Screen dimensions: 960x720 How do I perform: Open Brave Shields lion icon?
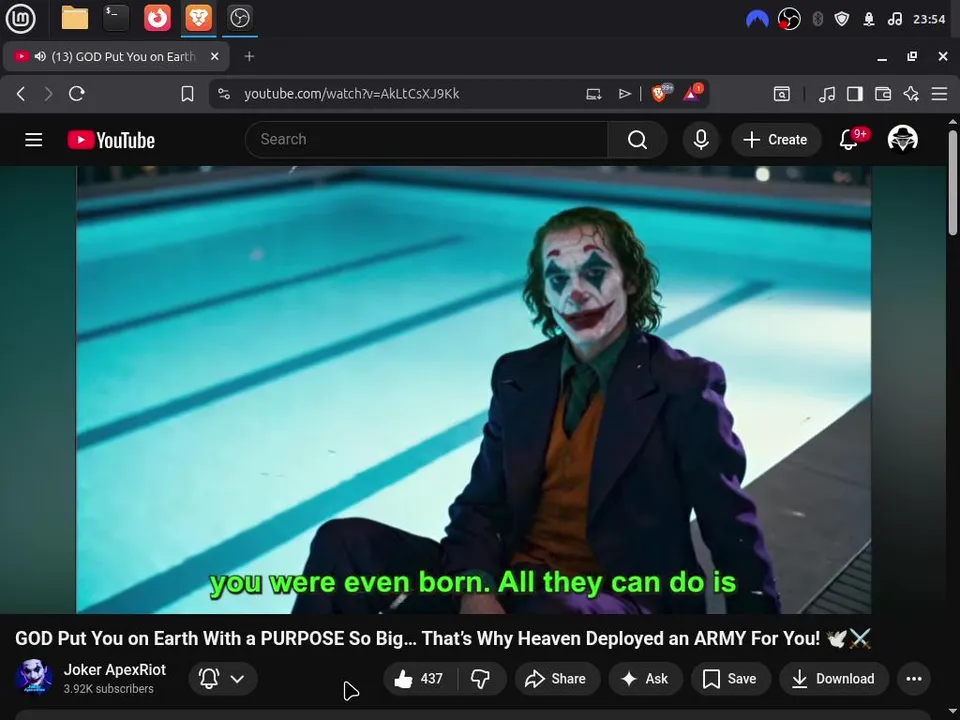point(661,93)
